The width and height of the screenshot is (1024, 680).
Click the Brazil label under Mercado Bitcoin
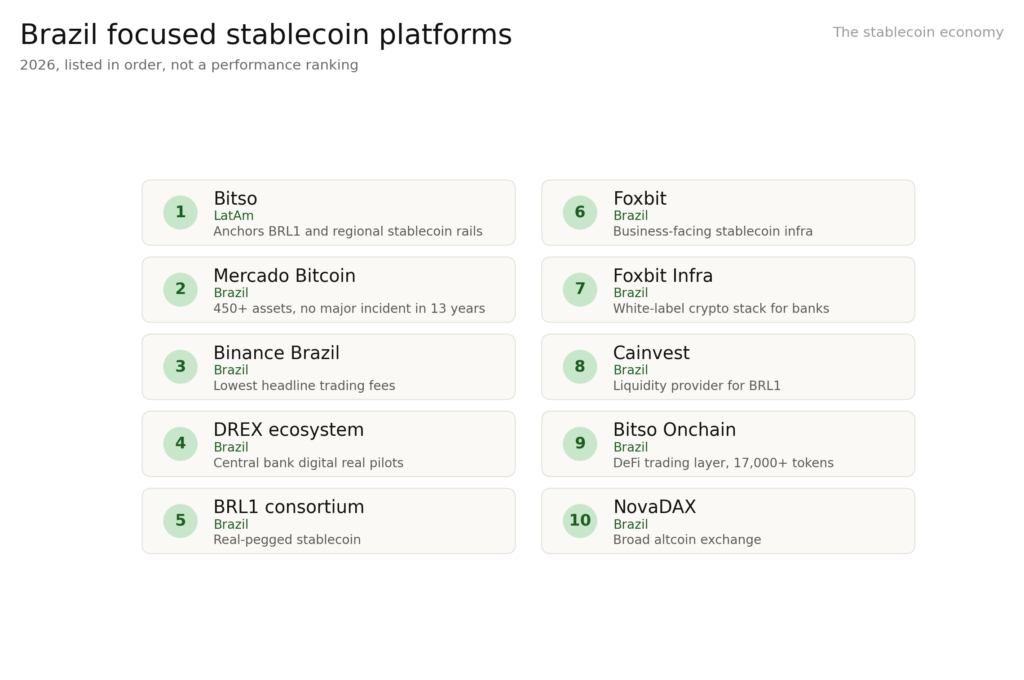pos(231,293)
